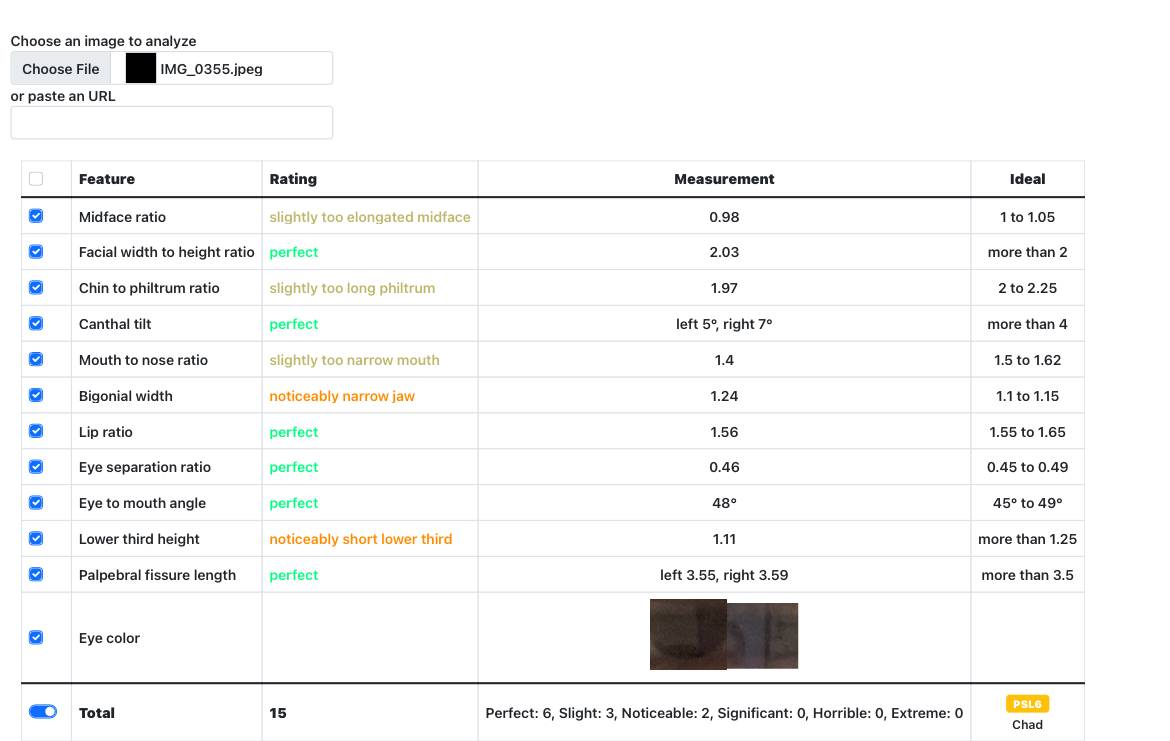
Task: Click the yellow PSL6 badge
Action: tap(1027, 704)
